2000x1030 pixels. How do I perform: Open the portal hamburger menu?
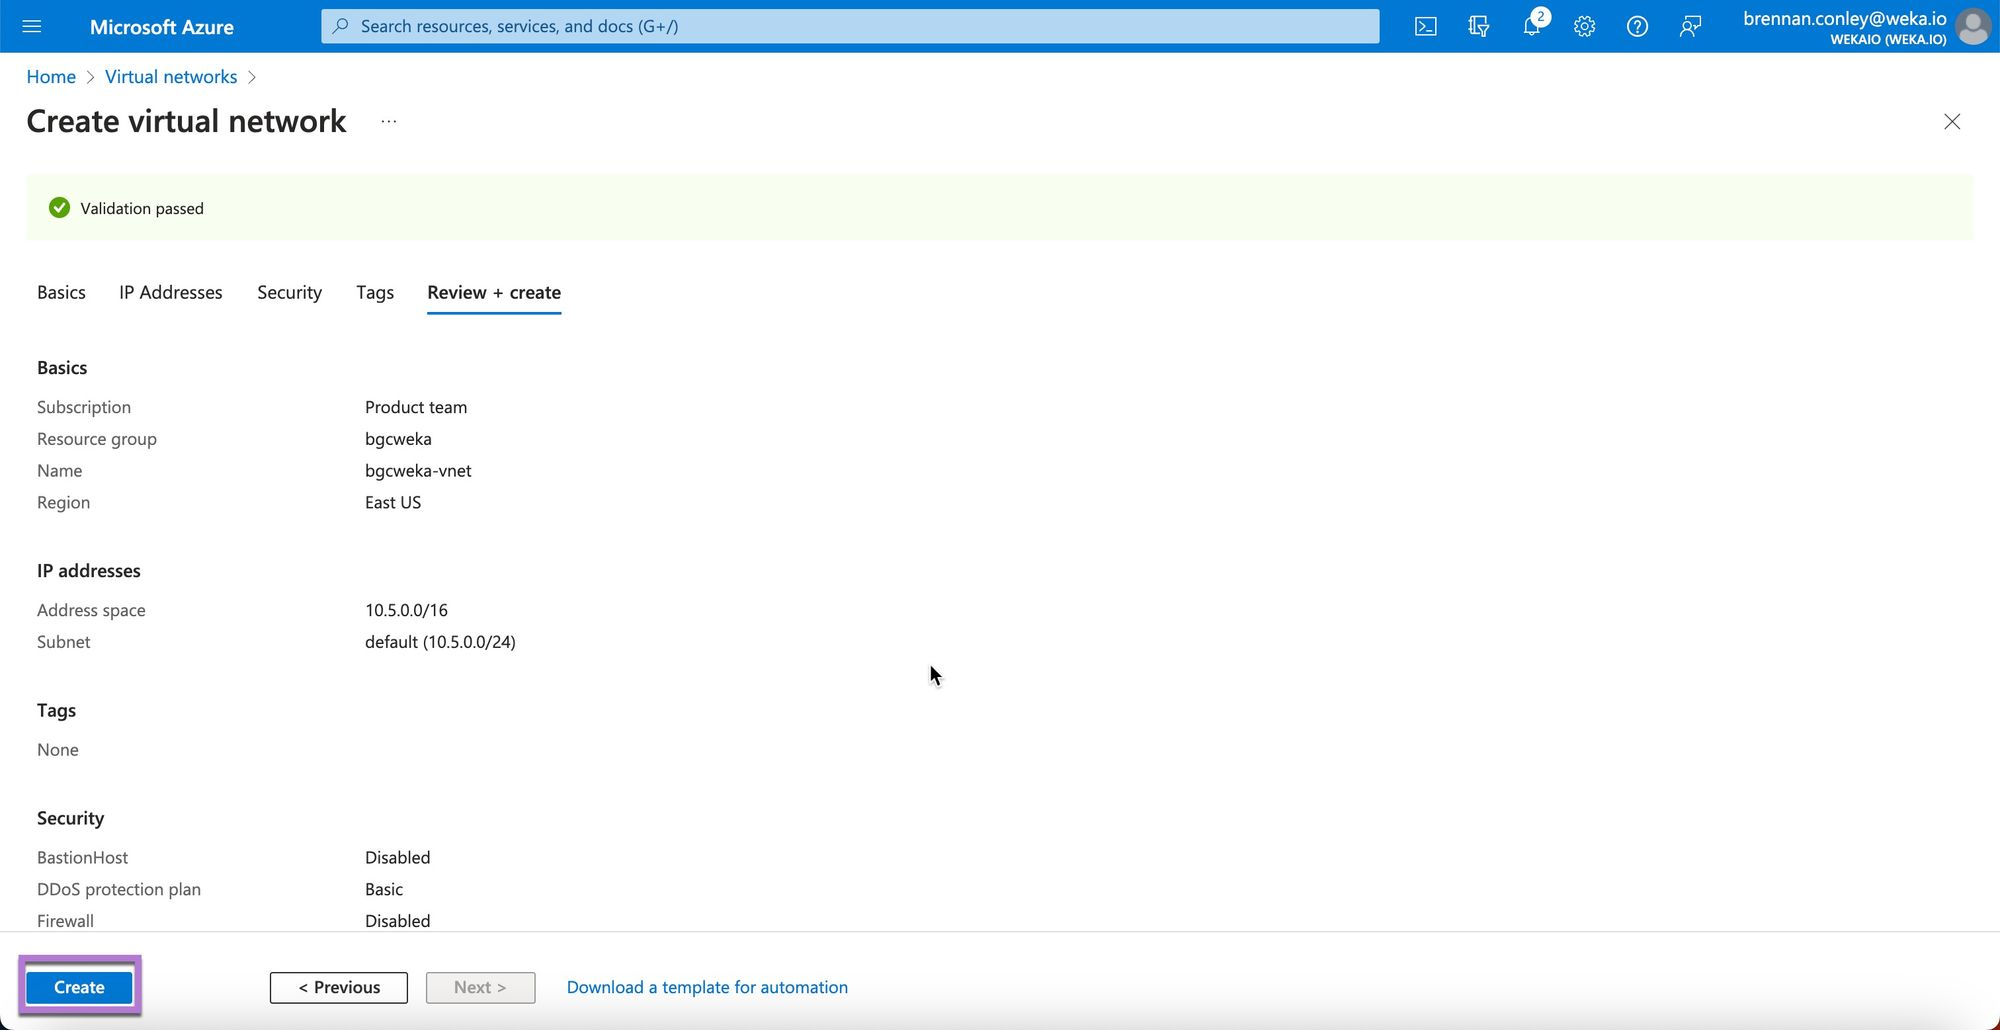coord(32,26)
